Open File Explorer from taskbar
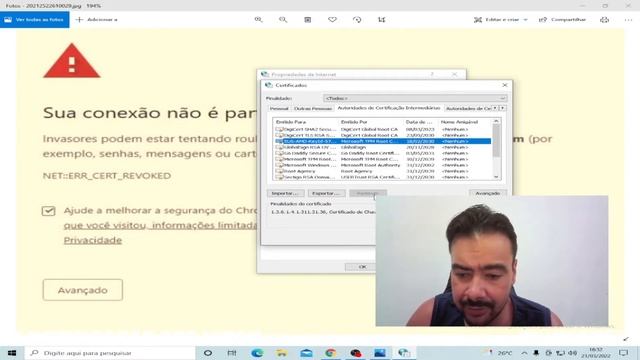The height and width of the screenshot is (360, 640). pyautogui.click(x=282, y=353)
